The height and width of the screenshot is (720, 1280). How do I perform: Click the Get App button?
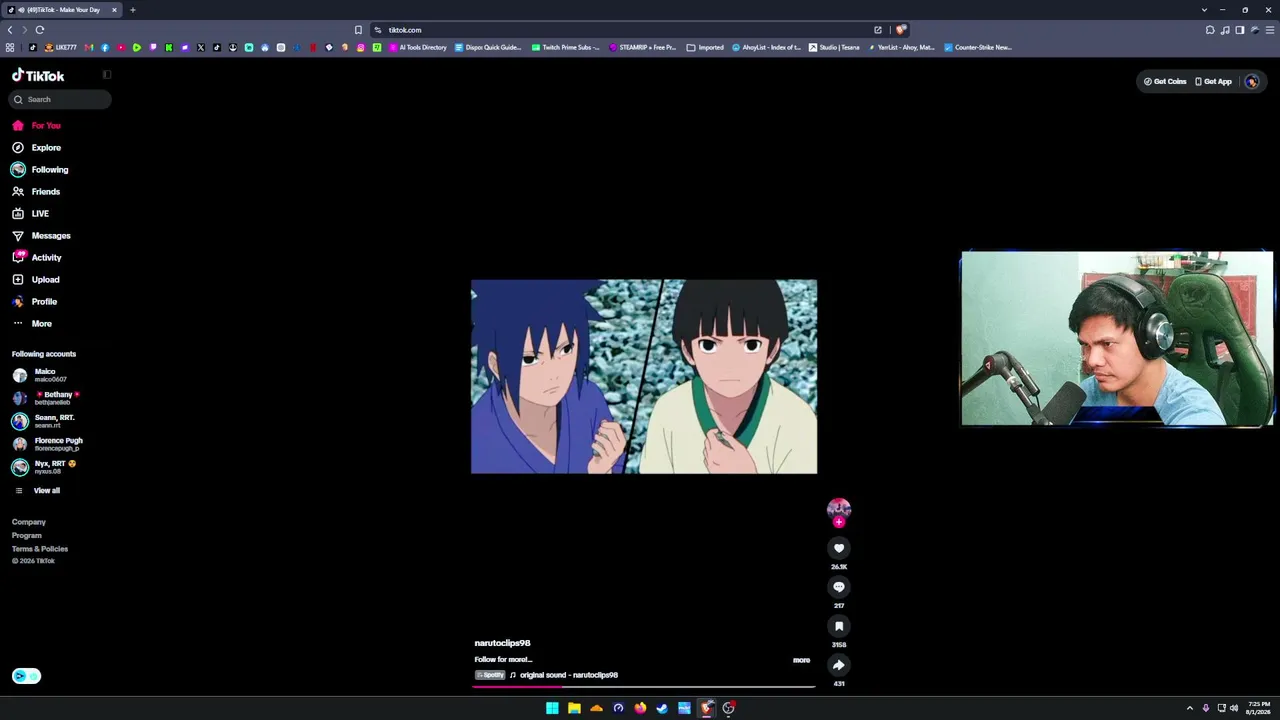click(x=1213, y=81)
